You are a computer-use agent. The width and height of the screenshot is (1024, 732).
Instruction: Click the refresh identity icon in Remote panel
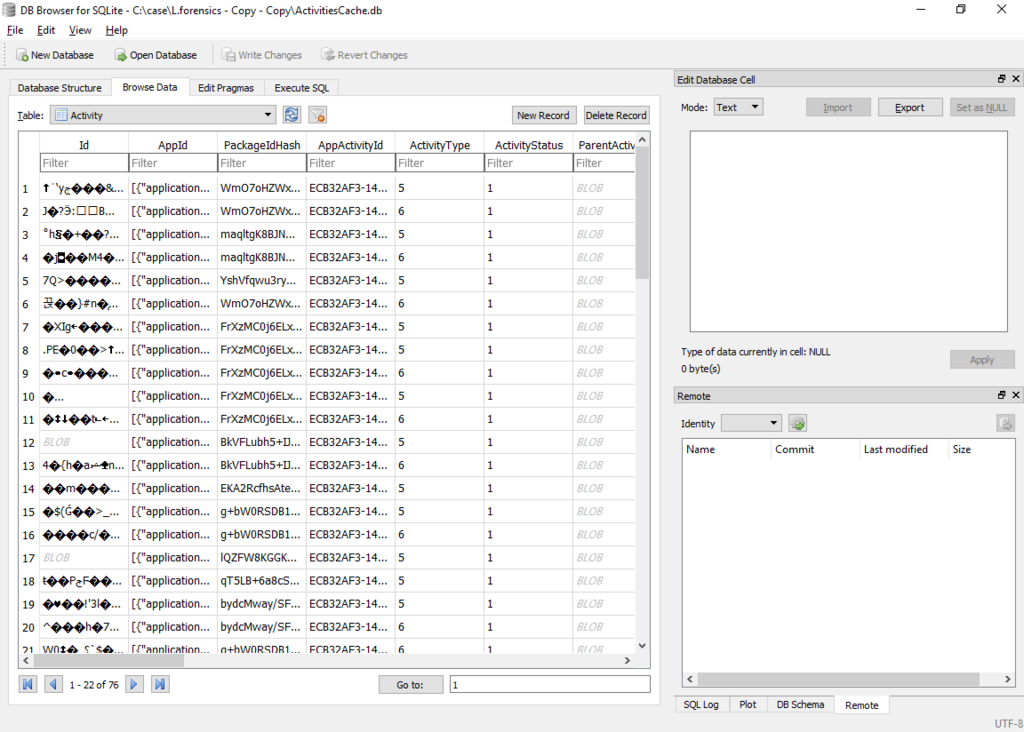coord(797,423)
